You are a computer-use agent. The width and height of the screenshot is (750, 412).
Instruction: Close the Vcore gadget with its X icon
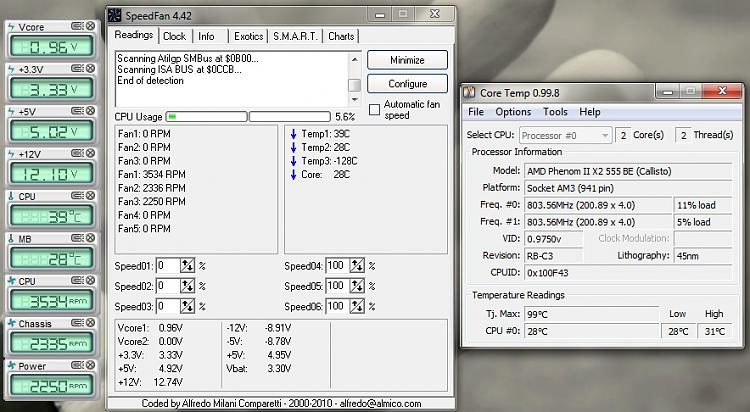pyautogui.click(x=90, y=26)
